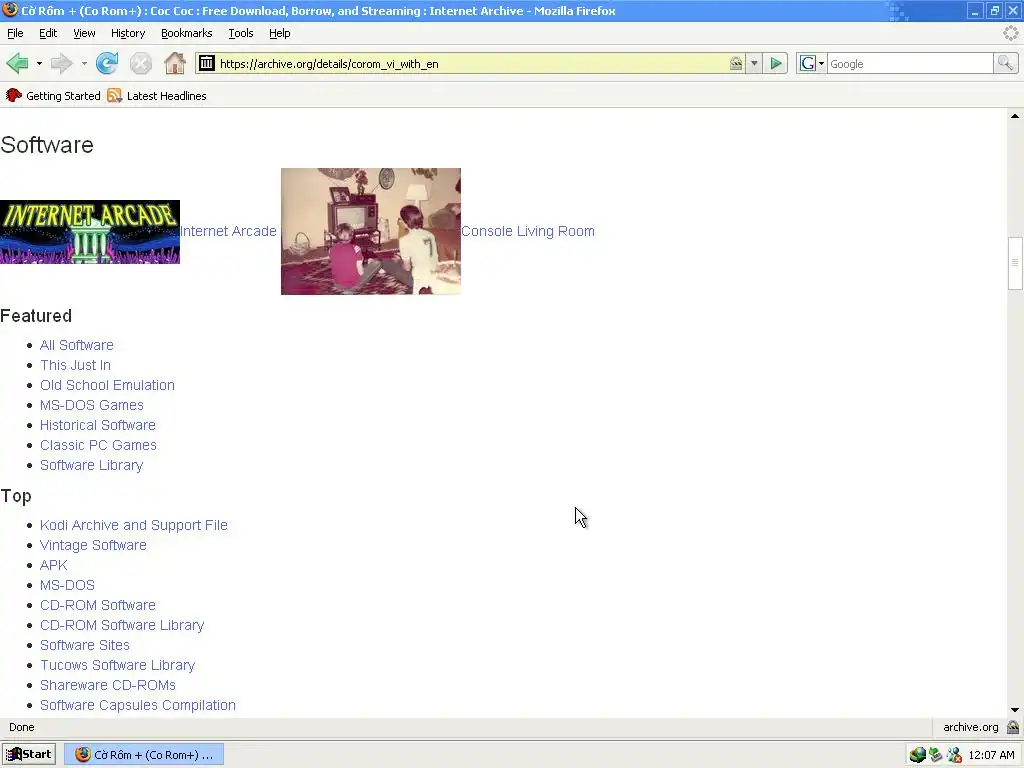Open the All Software link
The image size is (1024, 768).
pyautogui.click(x=76, y=345)
